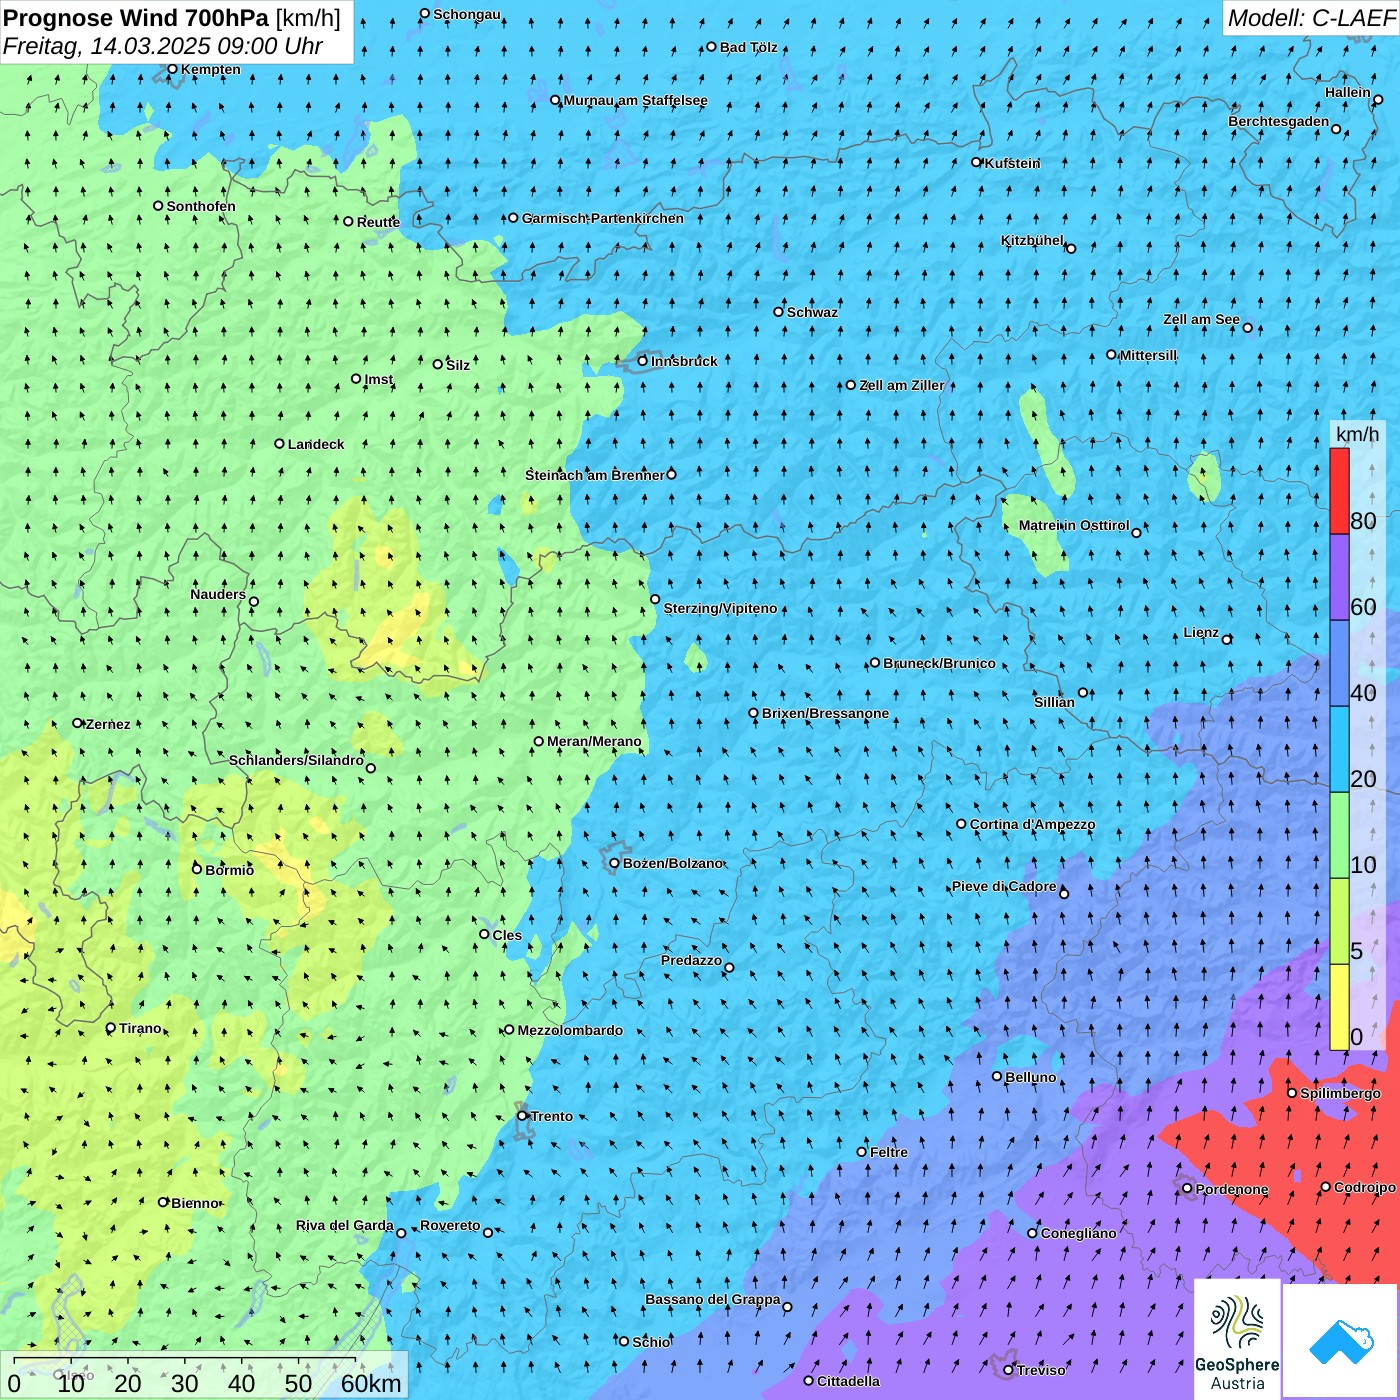Click the Trento city label

tap(552, 1116)
